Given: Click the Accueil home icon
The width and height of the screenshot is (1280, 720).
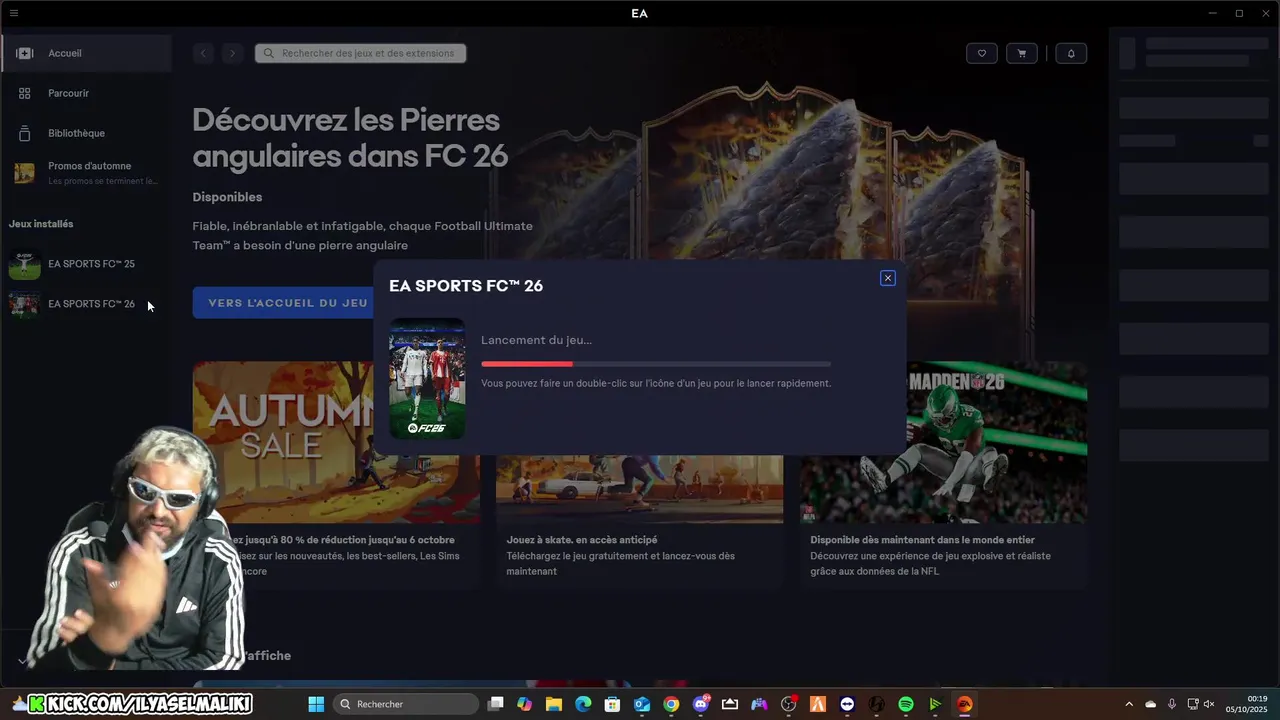Looking at the screenshot, I should [x=25, y=53].
